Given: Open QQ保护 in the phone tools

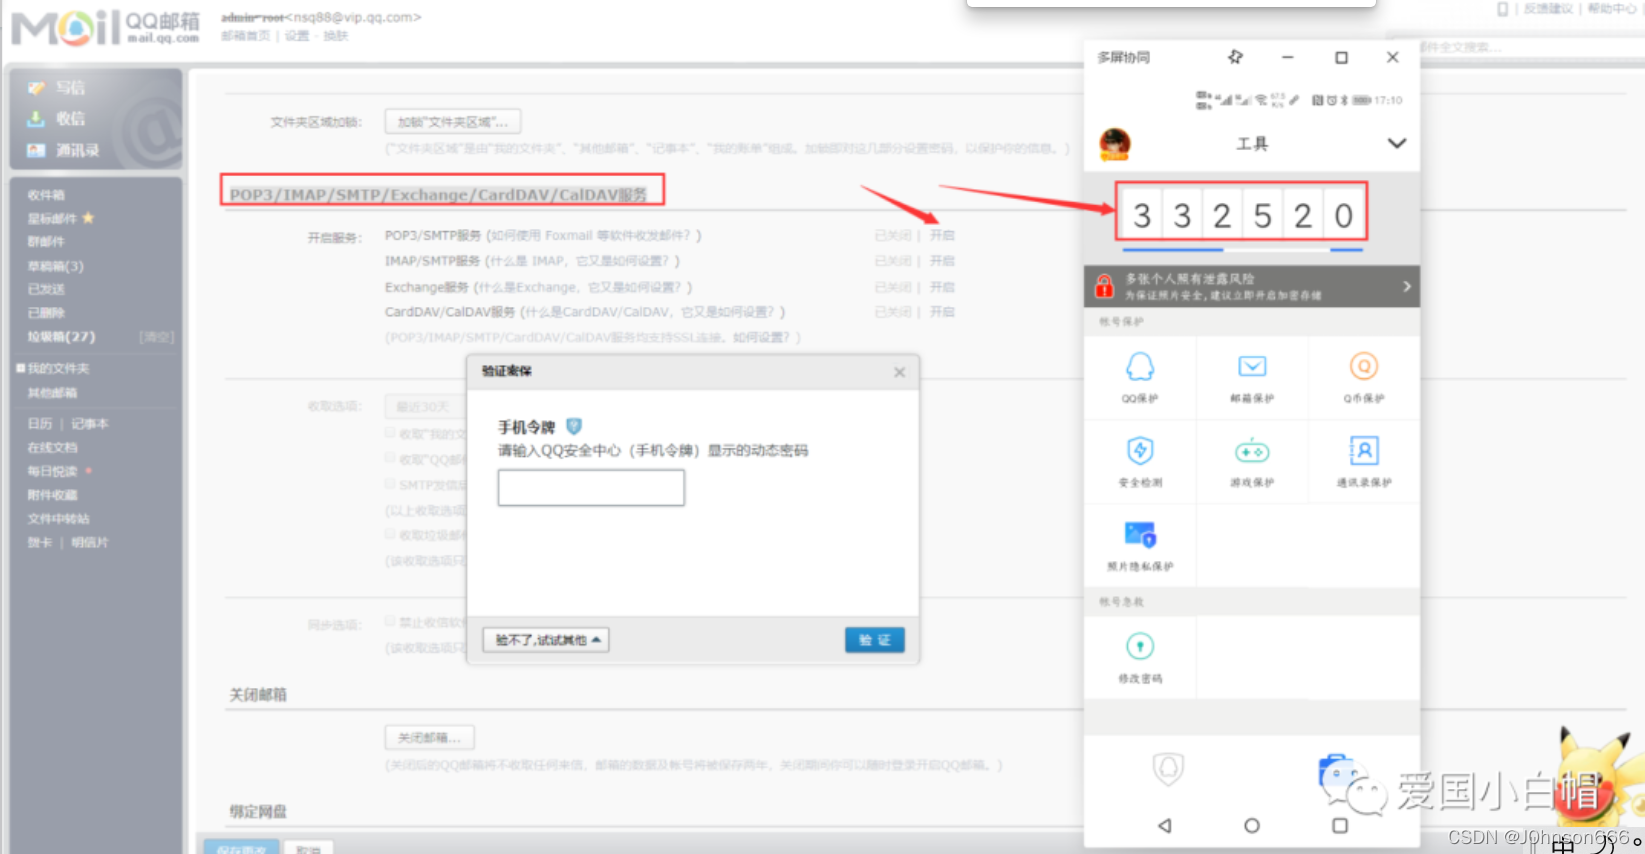Looking at the screenshot, I should point(1140,377).
